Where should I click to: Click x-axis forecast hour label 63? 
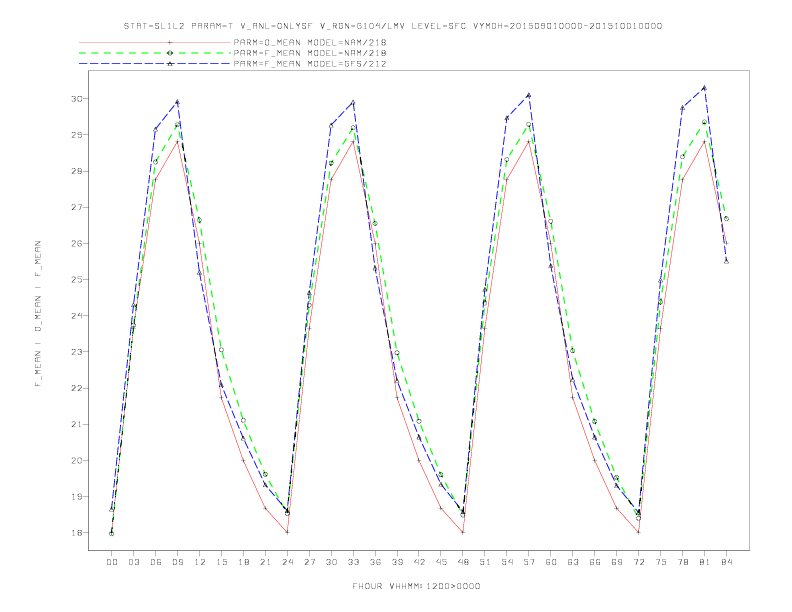[573, 562]
